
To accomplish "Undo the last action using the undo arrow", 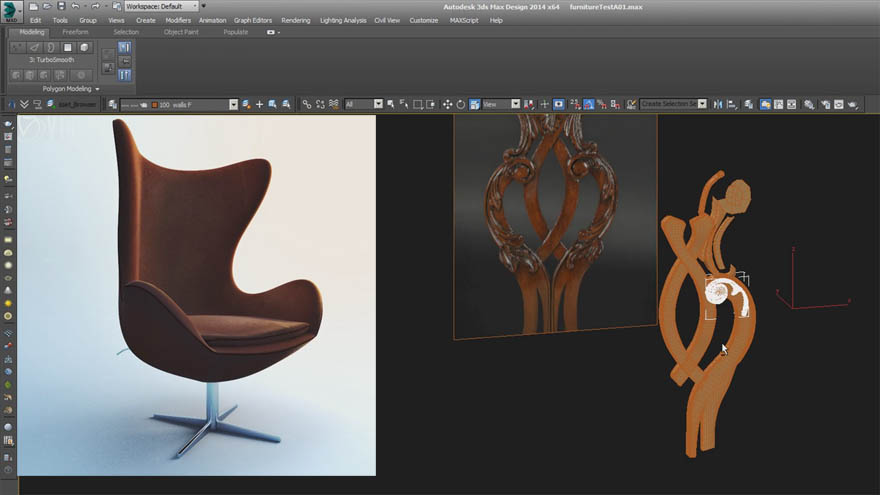I will point(75,6).
